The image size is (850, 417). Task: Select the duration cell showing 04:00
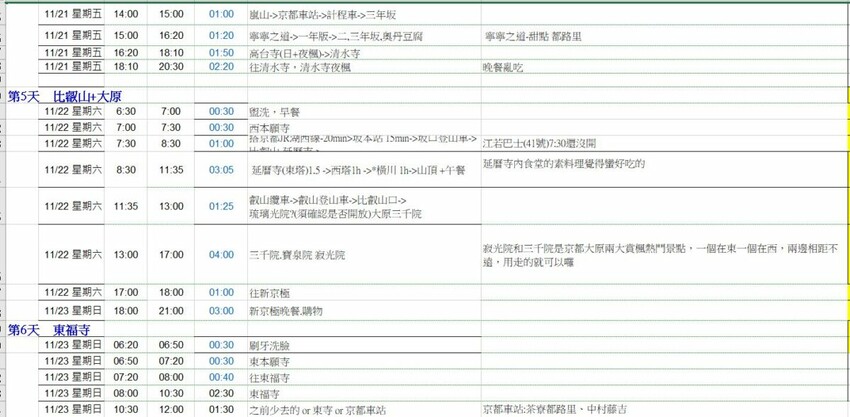click(221, 255)
